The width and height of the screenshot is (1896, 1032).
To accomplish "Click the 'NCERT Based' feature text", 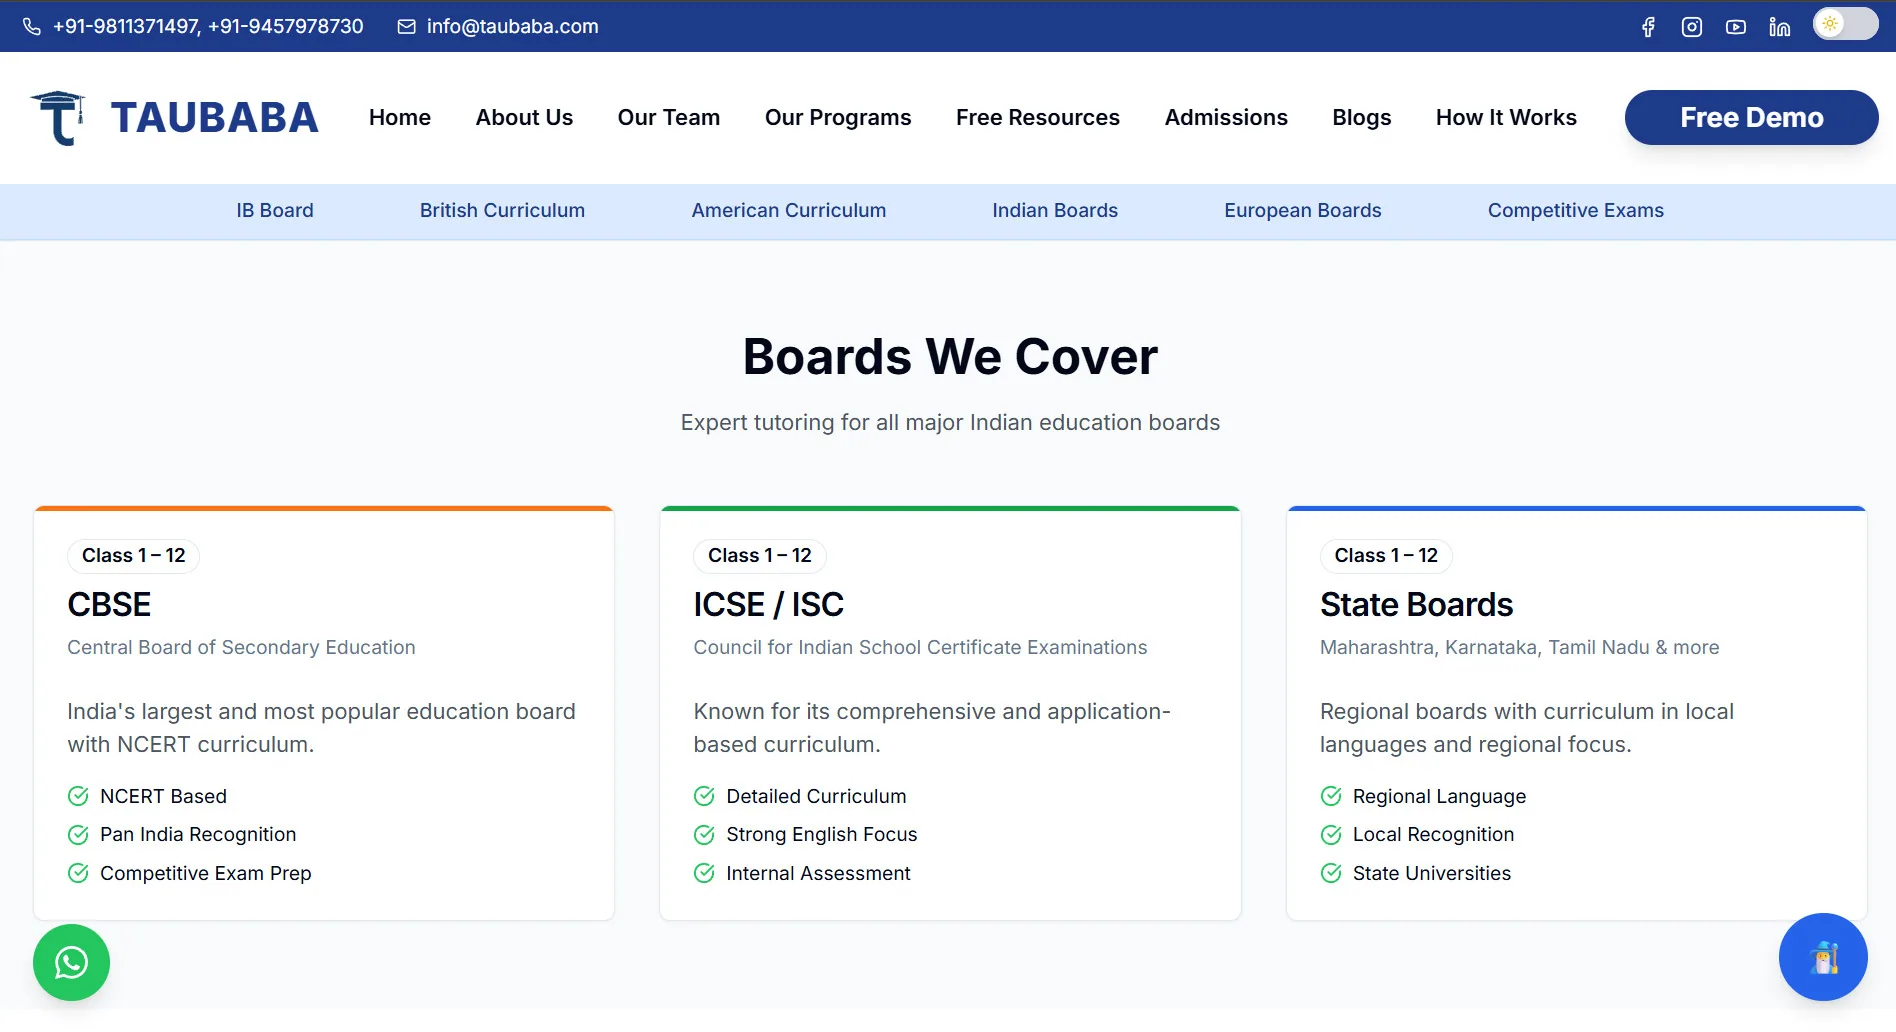I will [164, 796].
